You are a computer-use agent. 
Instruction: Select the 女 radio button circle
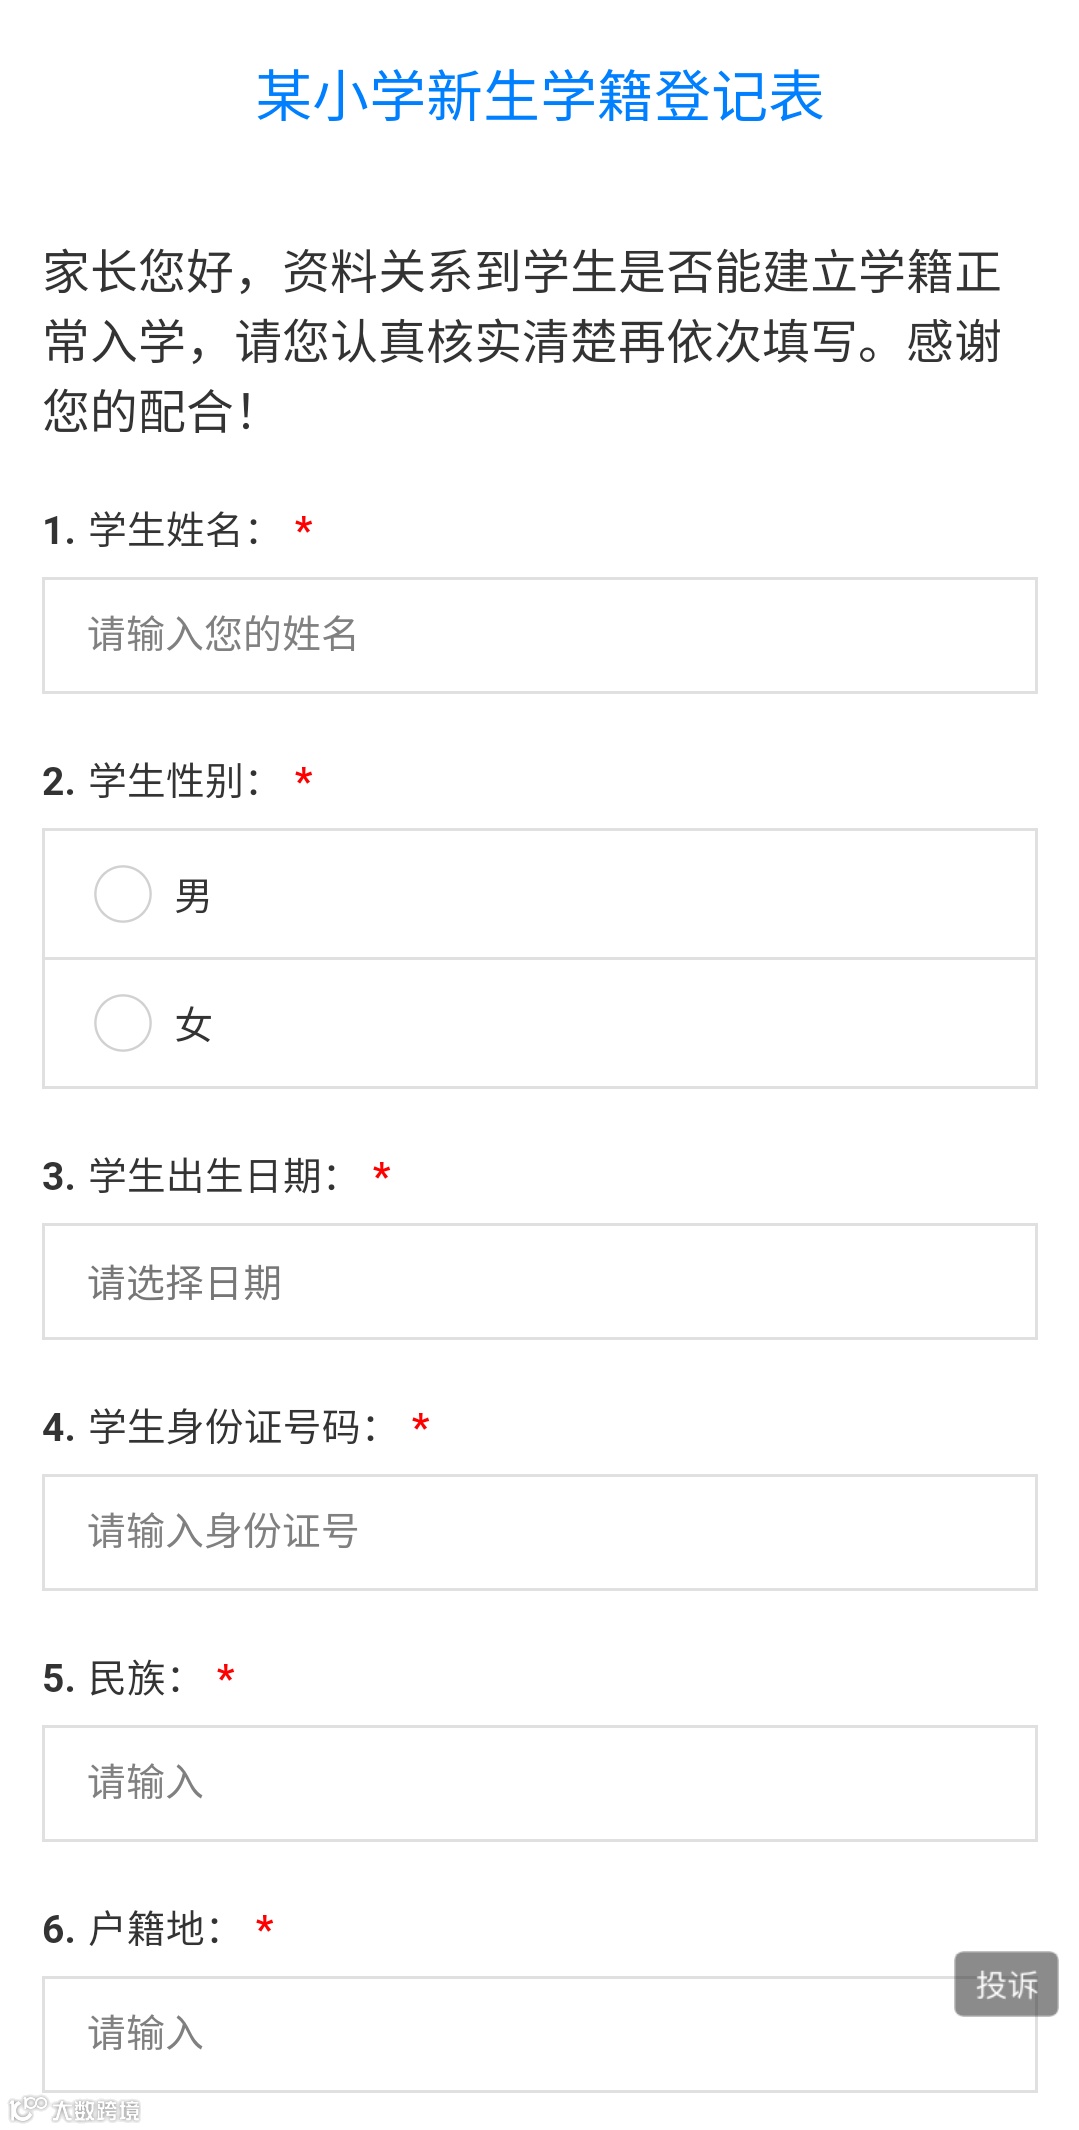click(122, 1023)
